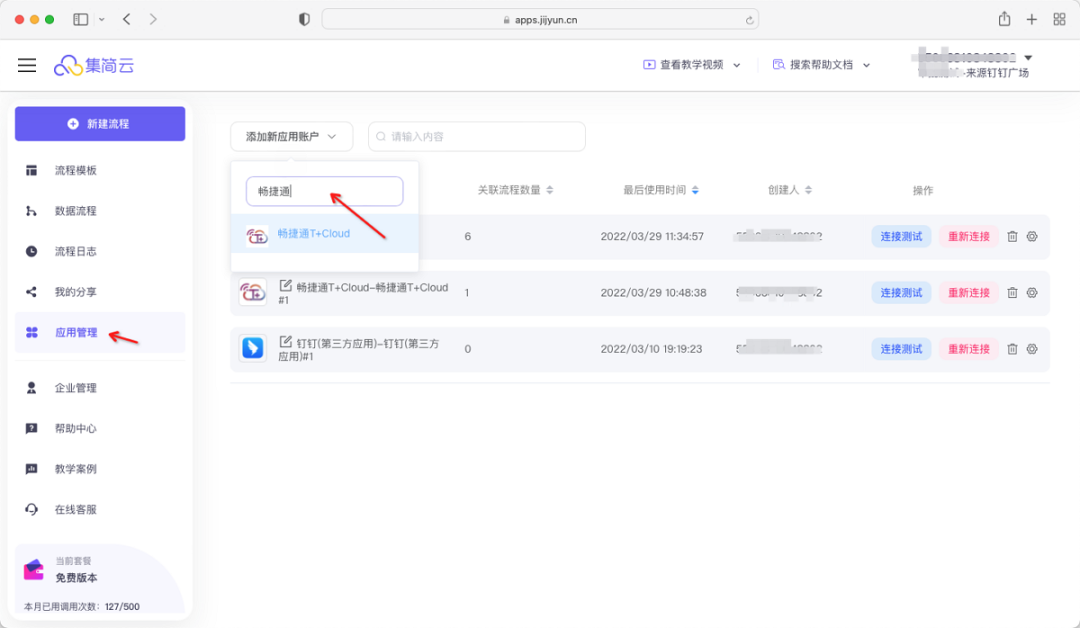Click the 集简云 logo
The image size is (1080, 628).
click(x=94, y=65)
